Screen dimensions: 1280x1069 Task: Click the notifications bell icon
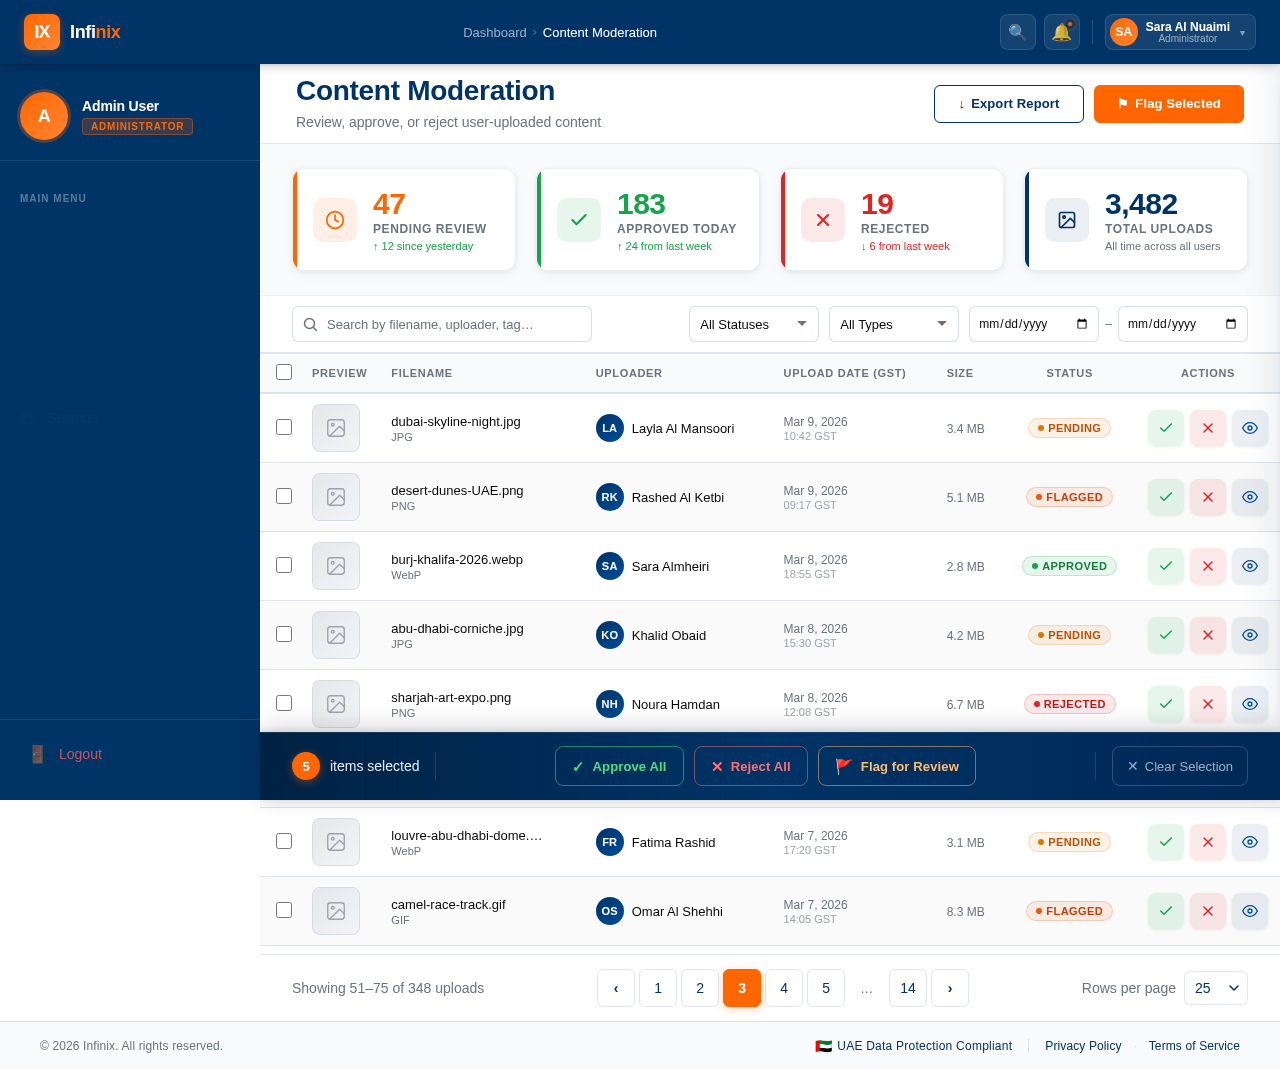(x=1061, y=31)
